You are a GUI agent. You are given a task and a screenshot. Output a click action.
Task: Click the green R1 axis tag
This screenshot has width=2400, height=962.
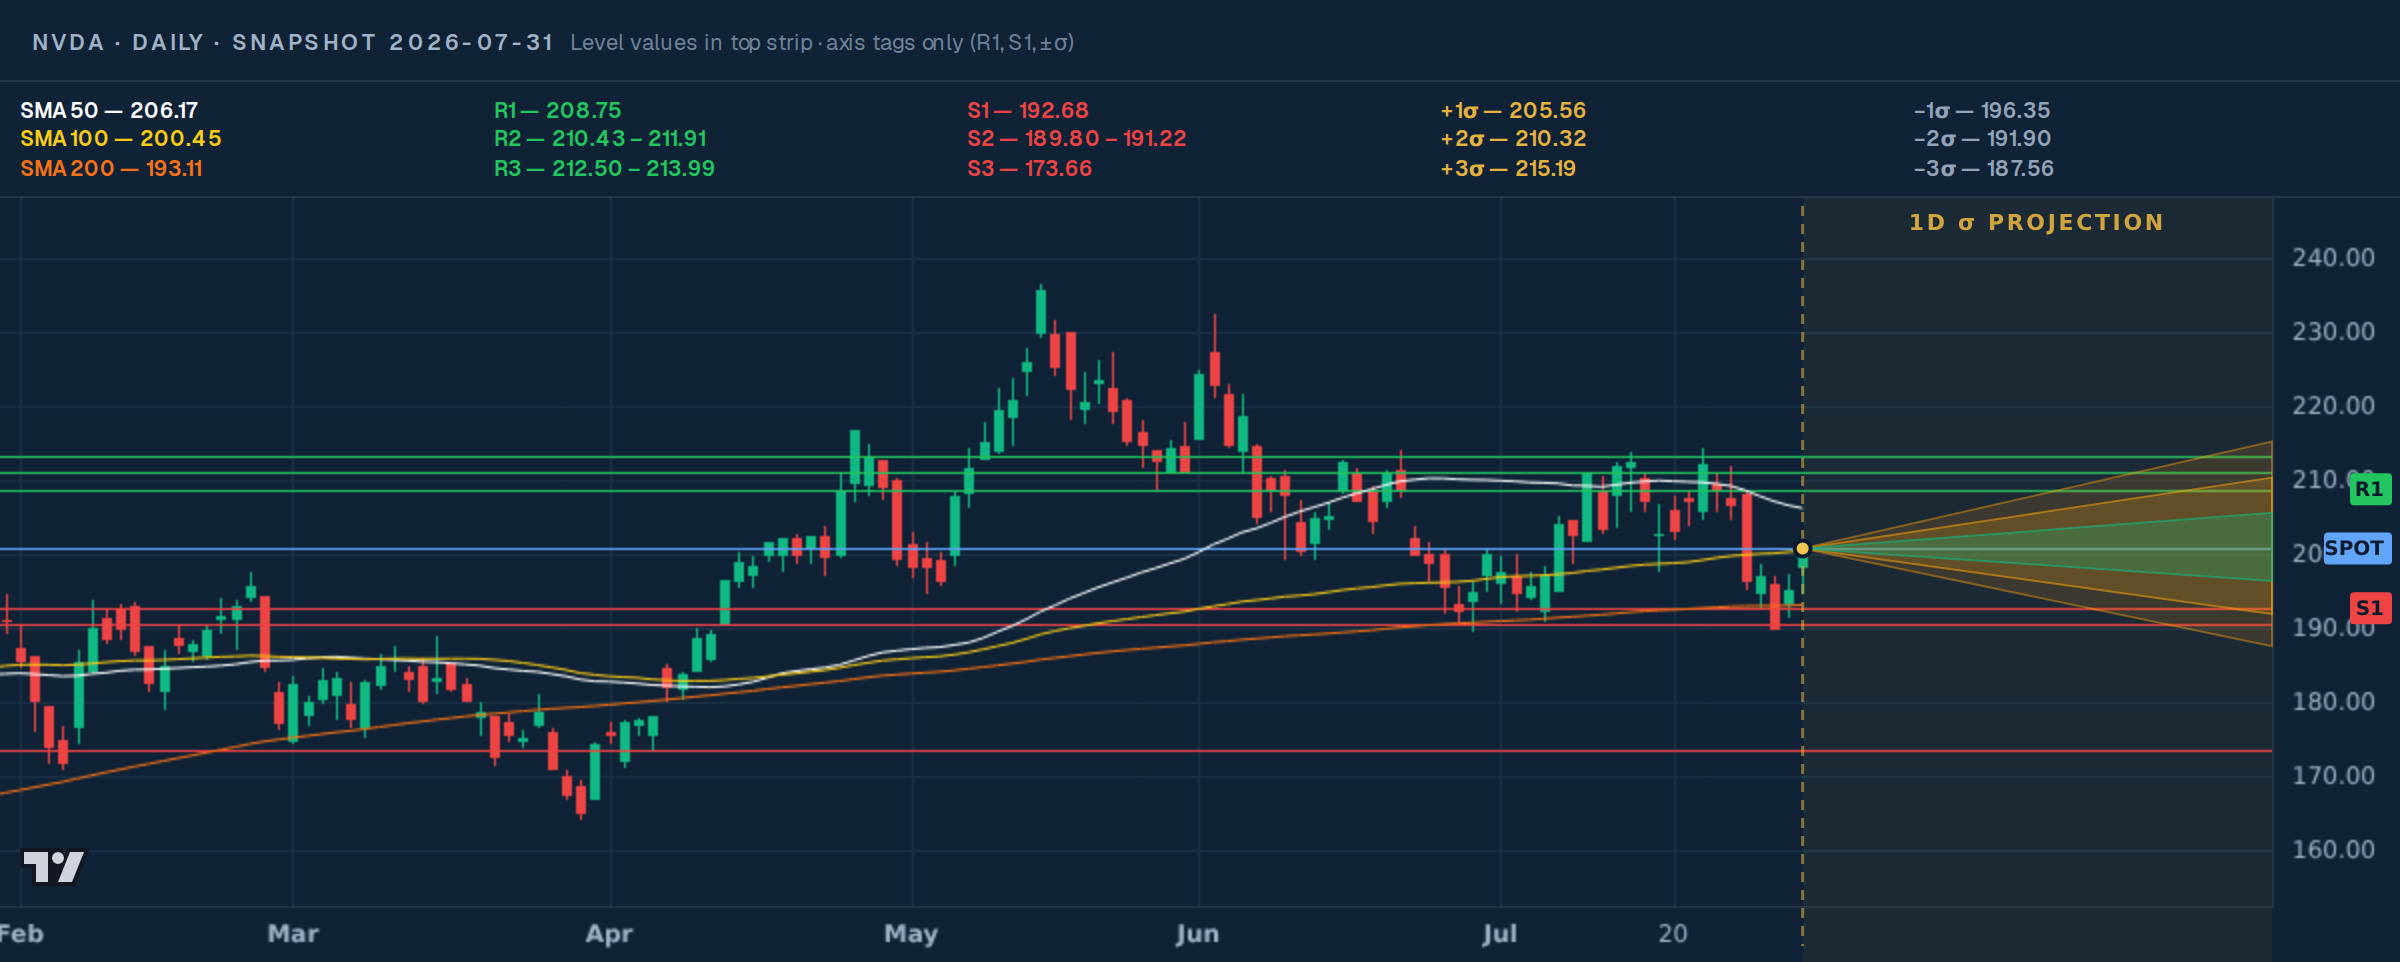point(2369,489)
